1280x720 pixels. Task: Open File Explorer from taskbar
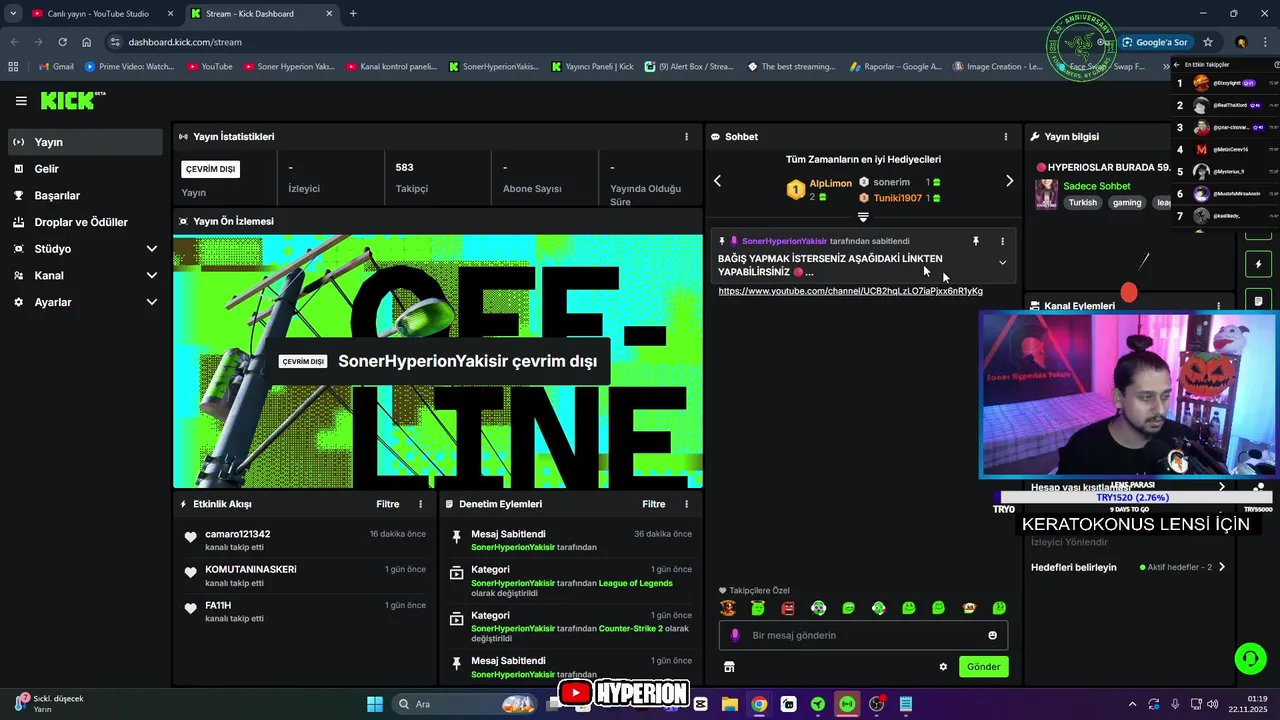[729, 704]
